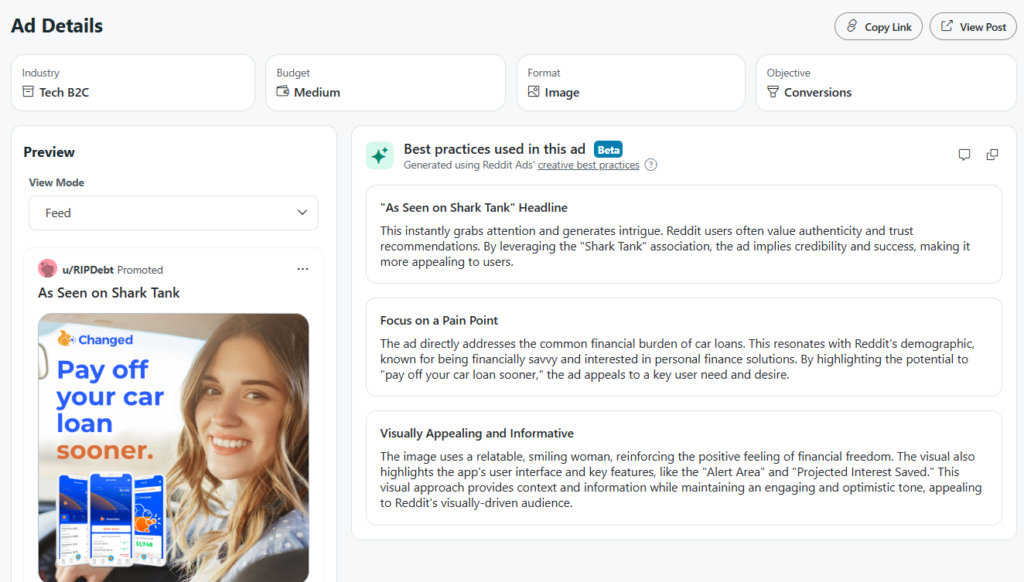Open the View Post button
The width and height of the screenshot is (1024, 582).
click(x=972, y=27)
